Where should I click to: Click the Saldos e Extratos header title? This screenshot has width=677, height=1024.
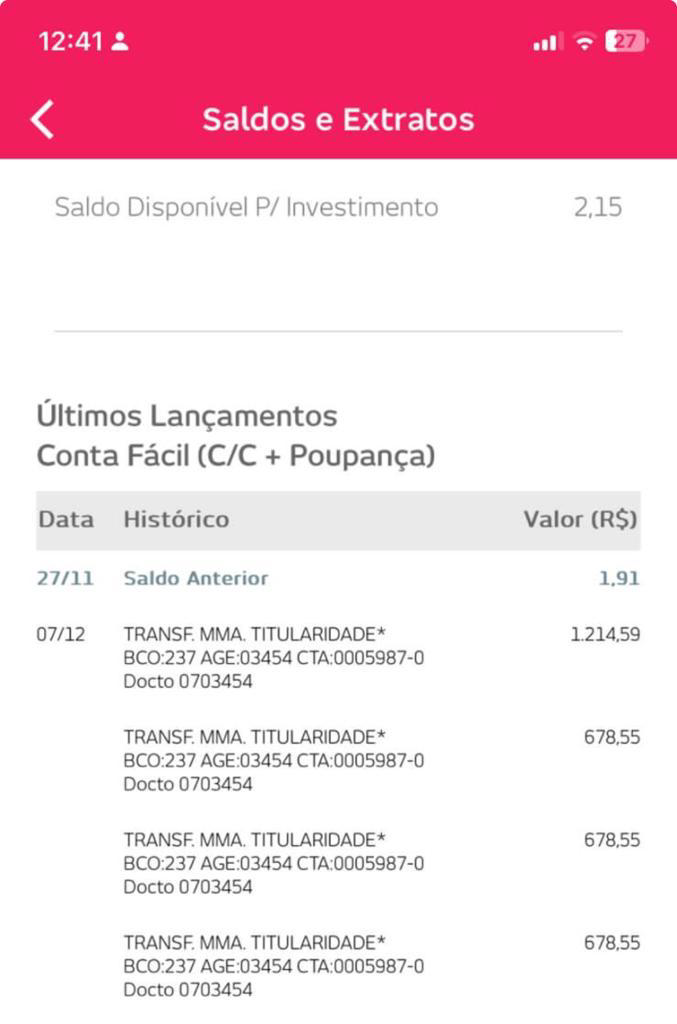point(338,119)
